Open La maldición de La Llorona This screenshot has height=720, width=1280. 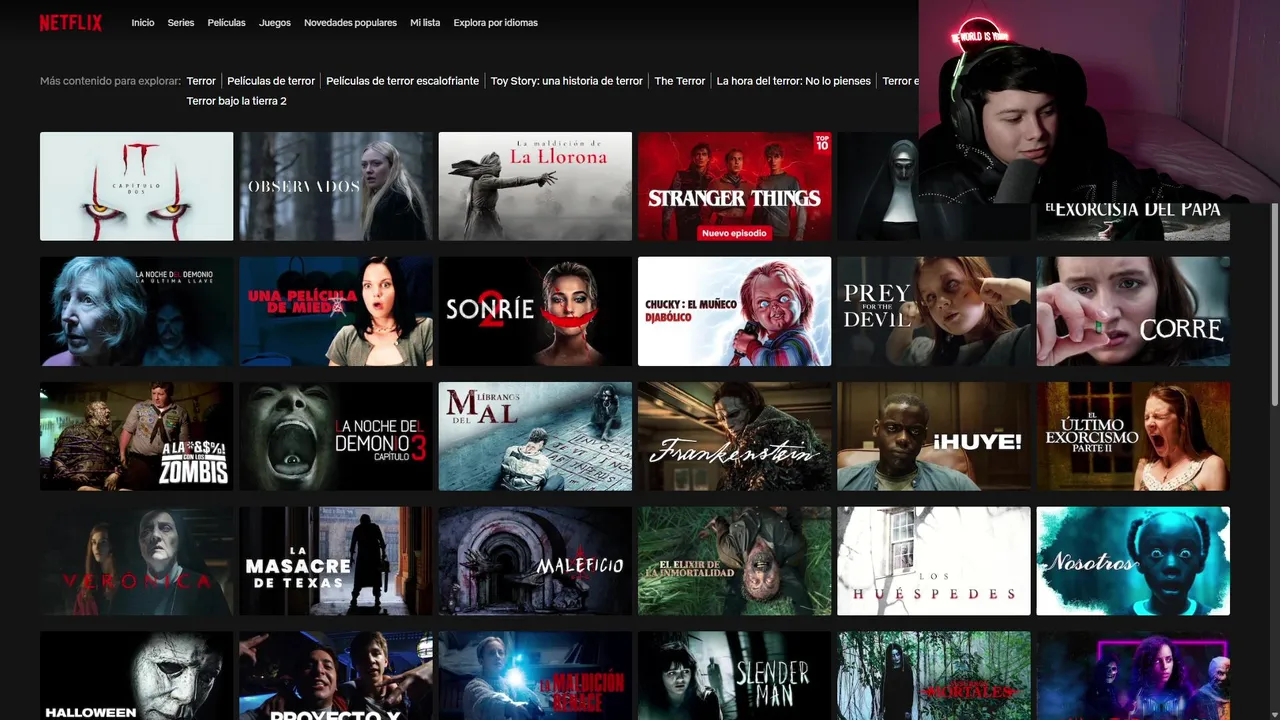(x=535, y=186)
